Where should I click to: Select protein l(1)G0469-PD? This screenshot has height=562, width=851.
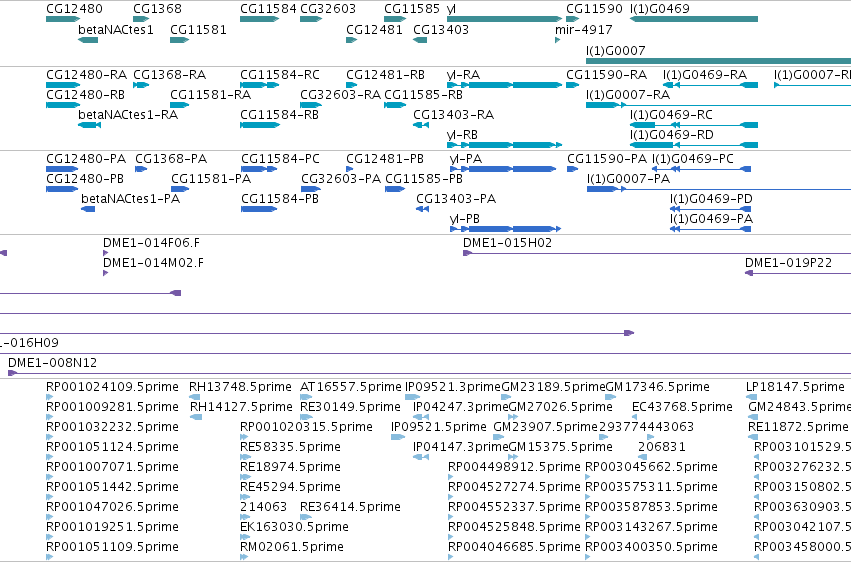point(710,209)
